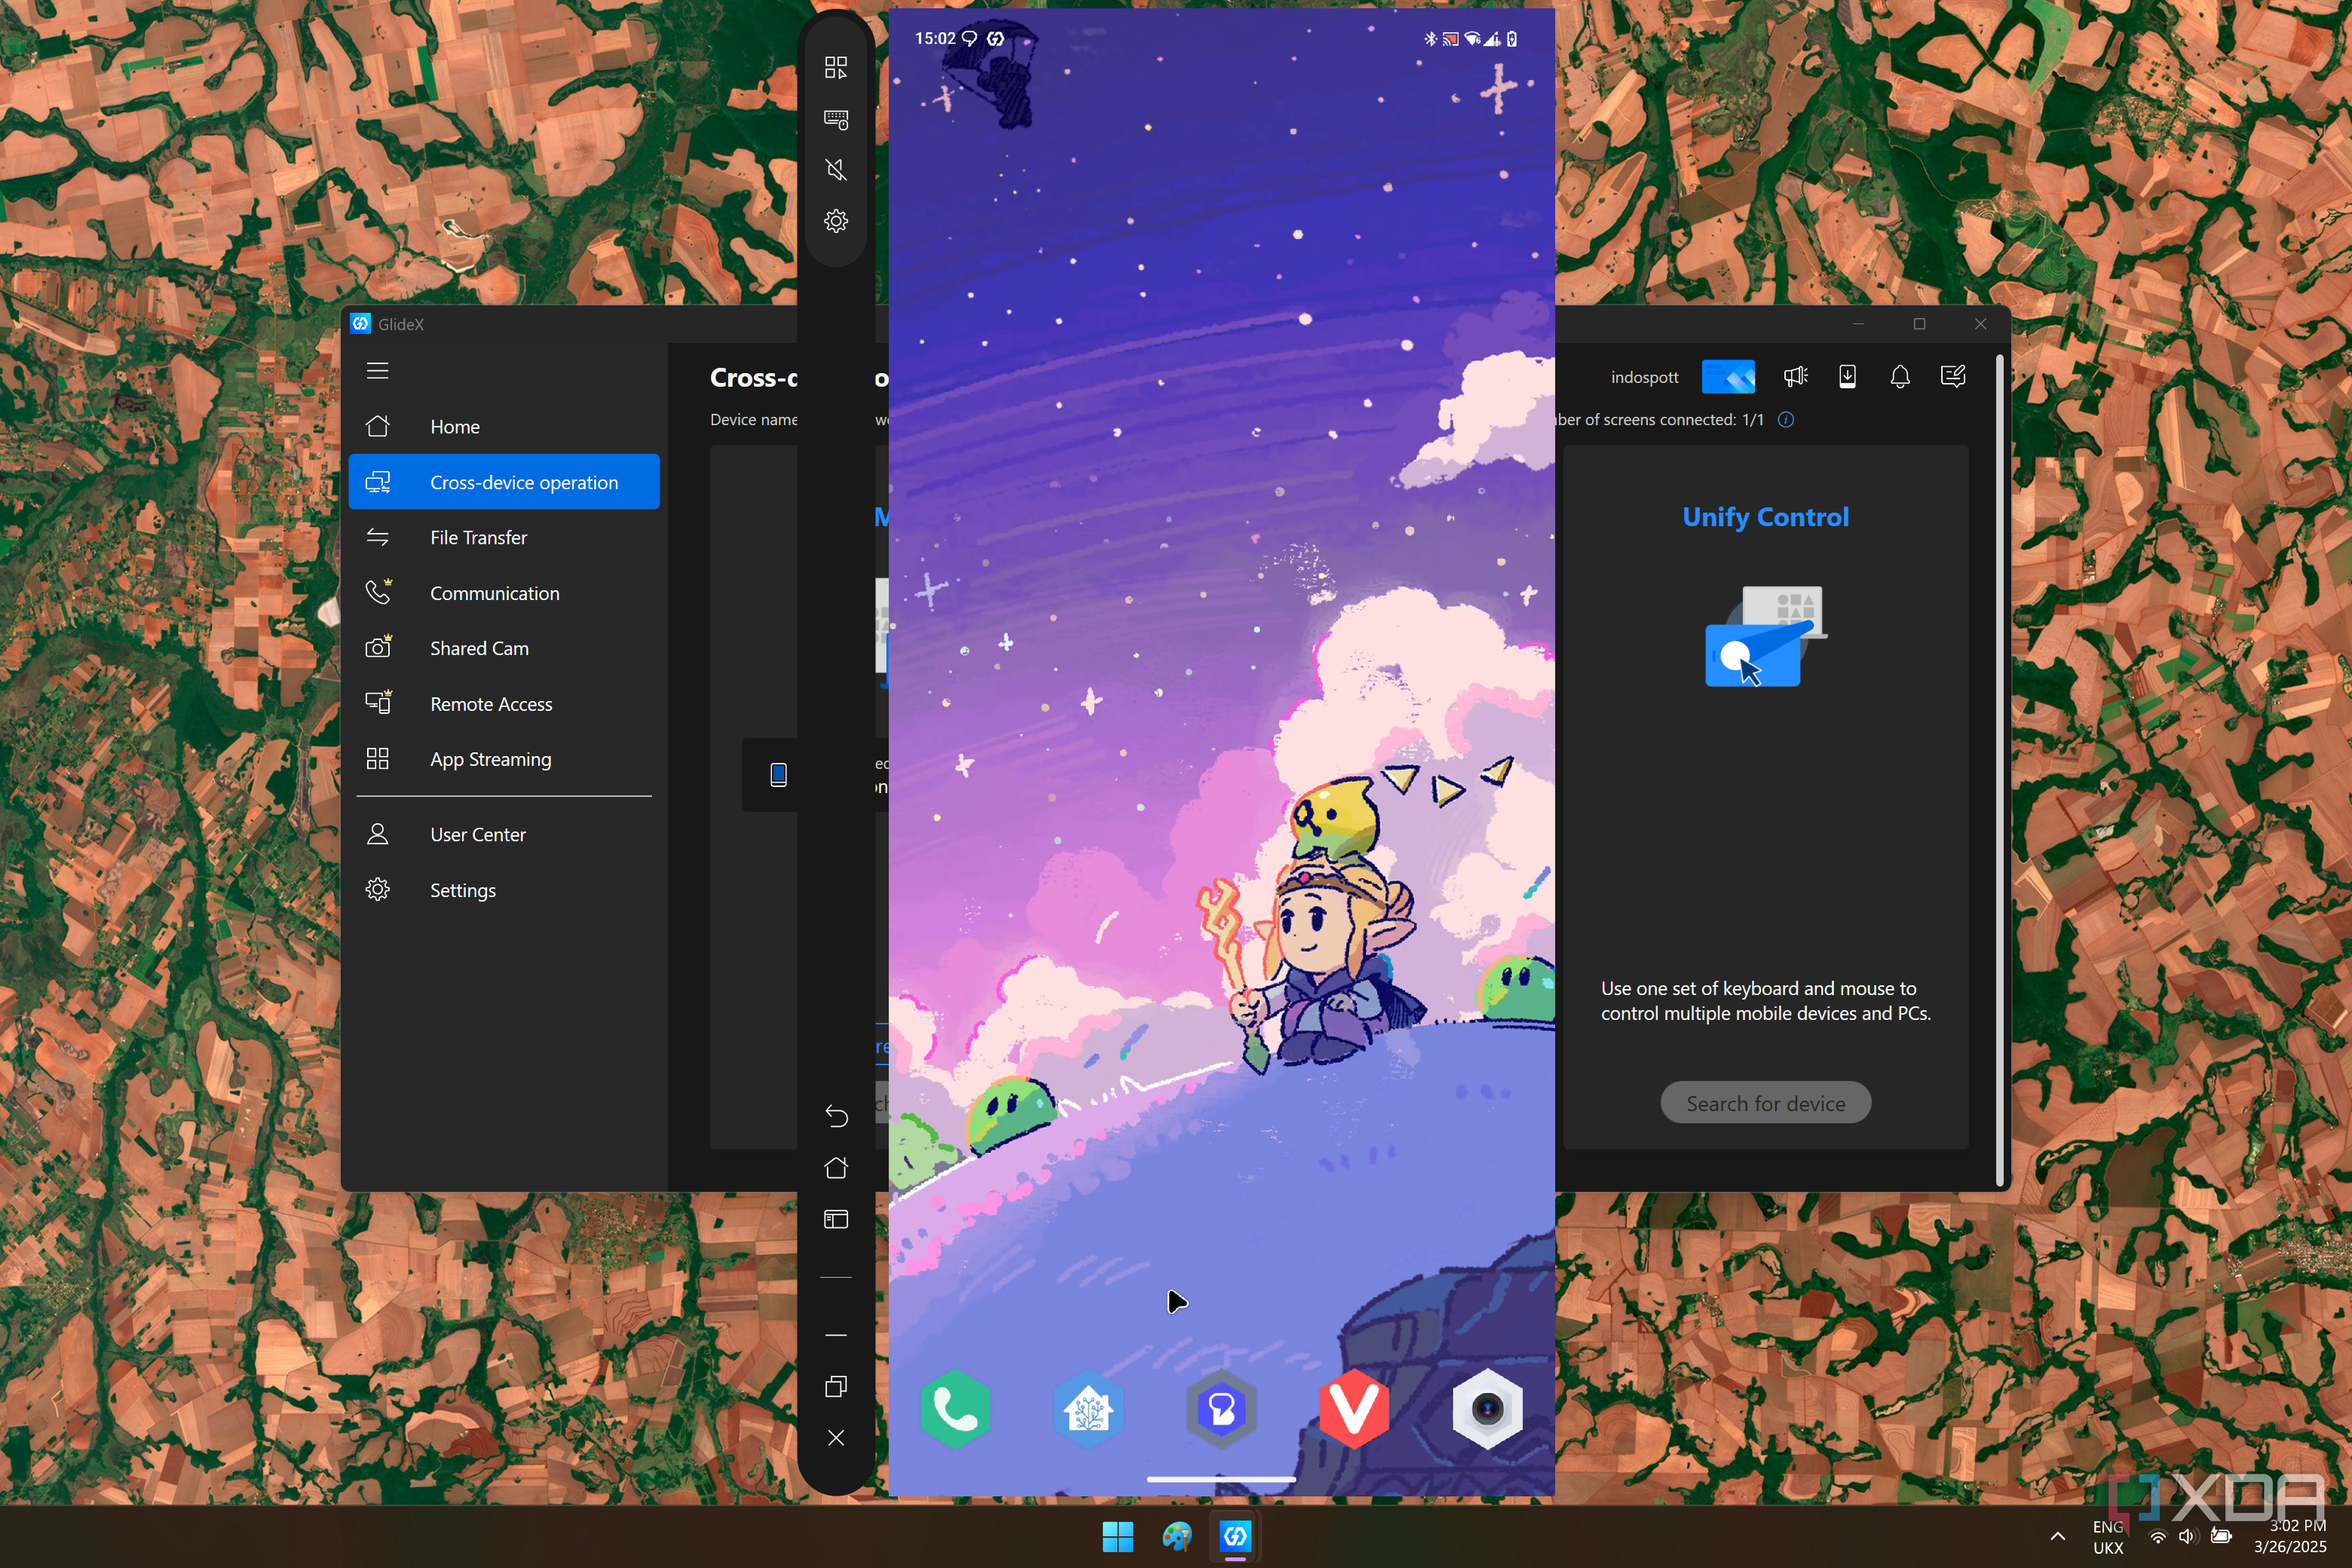Toggle mute in phone mirror toolbar
This screenshot has width=2352, height=1568.
[836, 169]
